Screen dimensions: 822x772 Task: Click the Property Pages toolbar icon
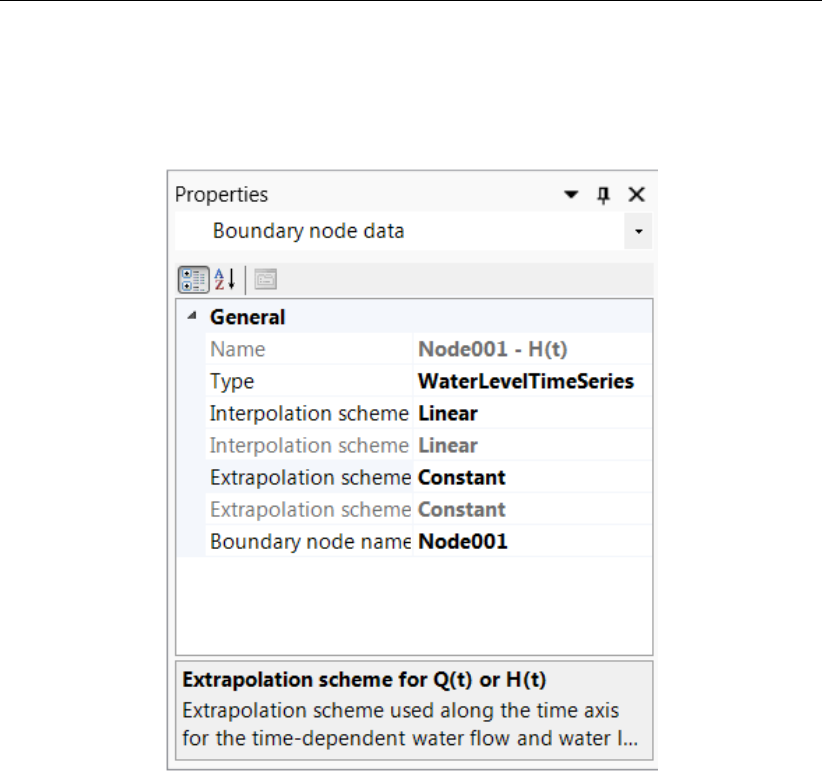264,281
